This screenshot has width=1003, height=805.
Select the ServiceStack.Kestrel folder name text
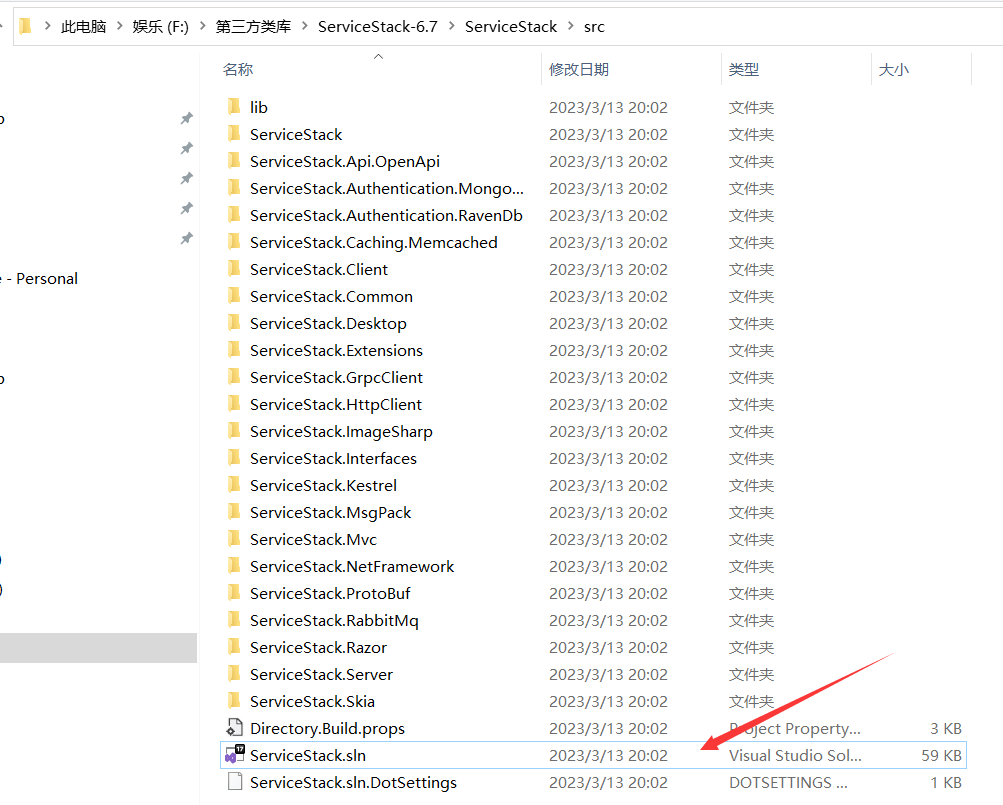[323, 485]
